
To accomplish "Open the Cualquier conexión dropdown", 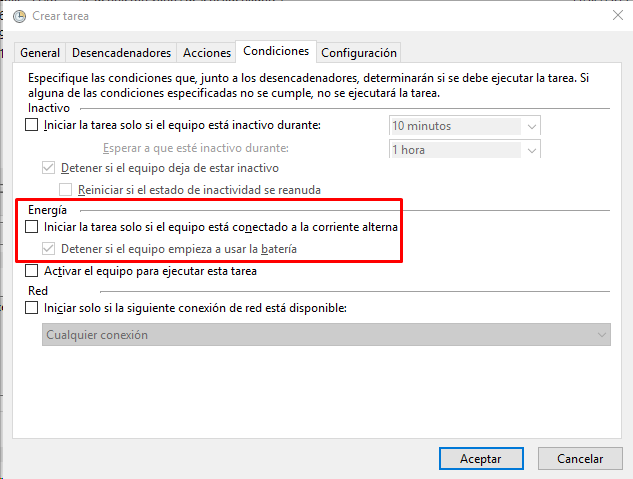I will click(x=326, y=335).
